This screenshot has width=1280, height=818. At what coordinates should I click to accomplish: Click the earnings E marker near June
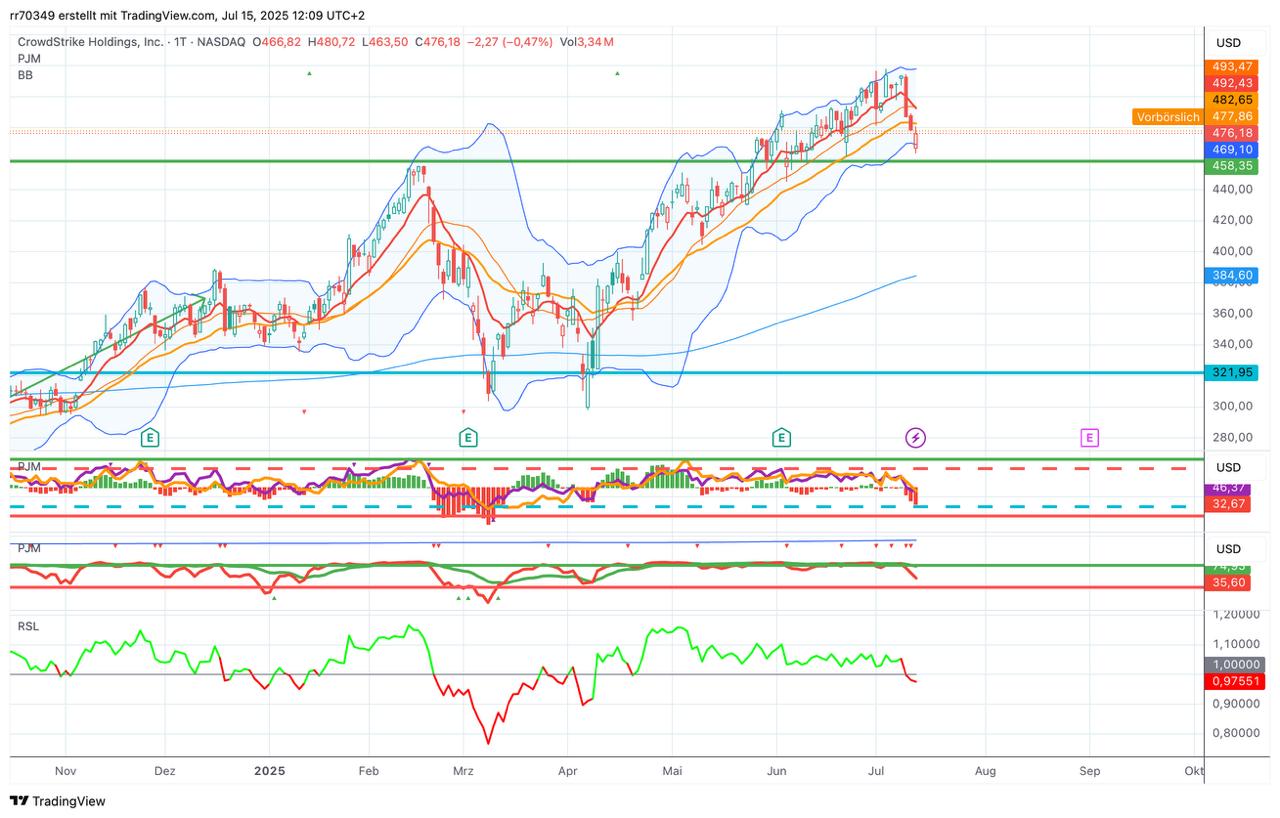coord(781,437)
